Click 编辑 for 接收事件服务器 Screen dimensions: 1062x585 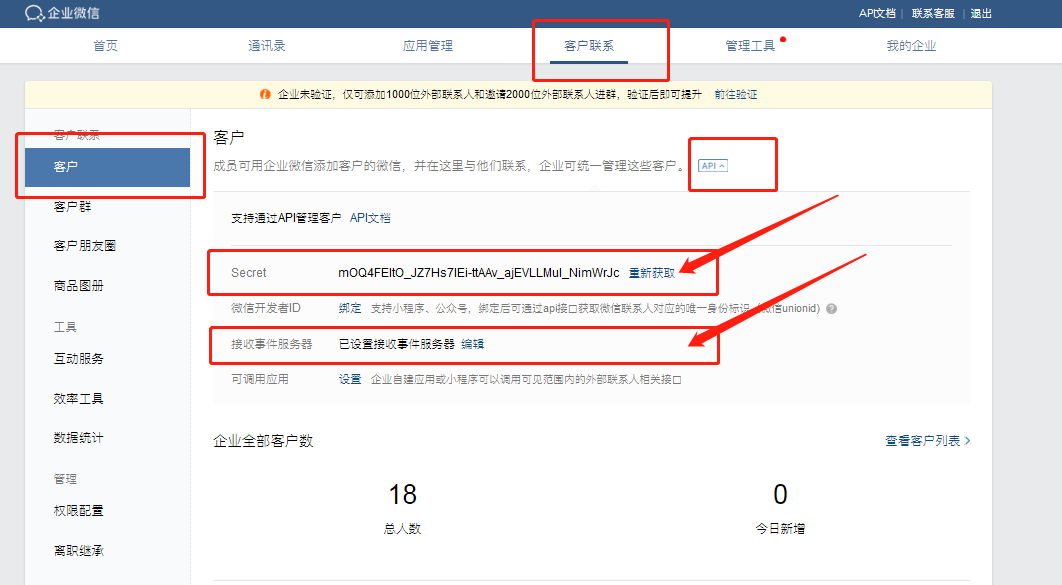tap(472, 344)
